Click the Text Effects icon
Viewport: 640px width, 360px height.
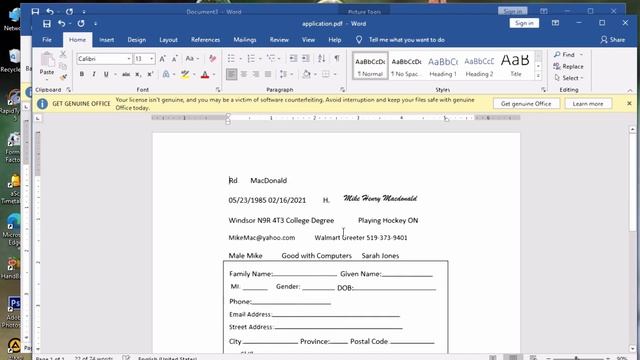[x=166, y=74]
